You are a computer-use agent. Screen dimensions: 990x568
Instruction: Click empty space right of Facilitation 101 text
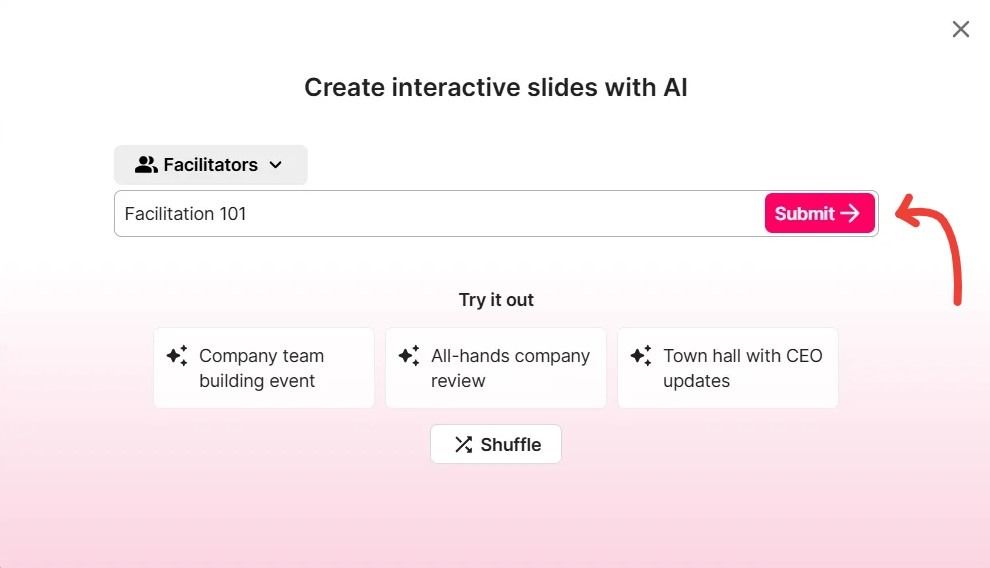coord(500,214)
